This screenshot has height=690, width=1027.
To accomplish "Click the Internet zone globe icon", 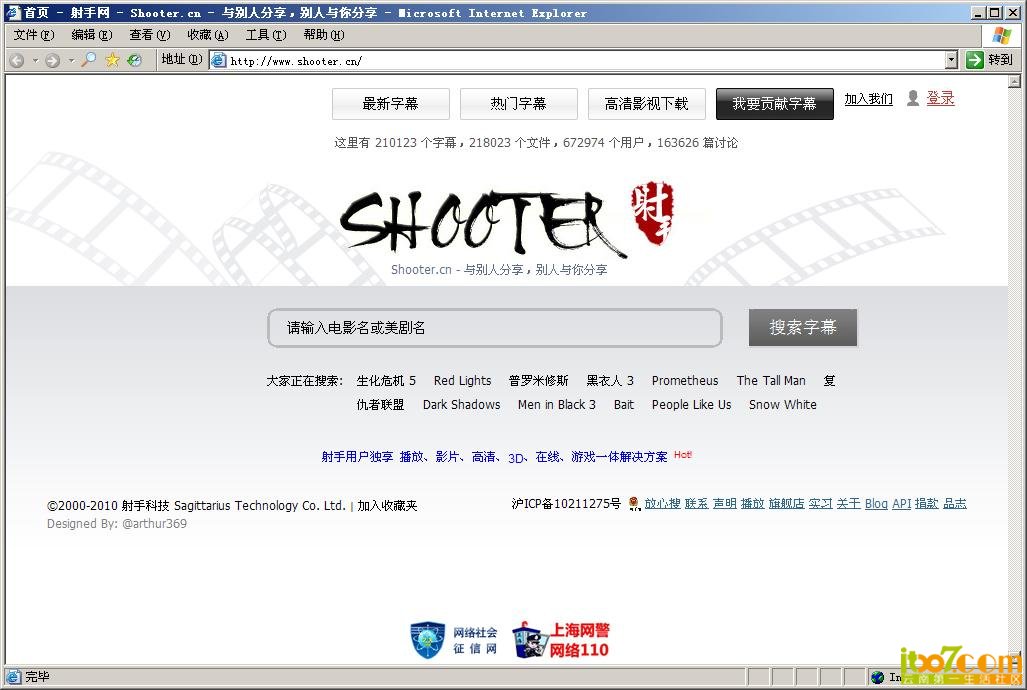I will point(878,677).
